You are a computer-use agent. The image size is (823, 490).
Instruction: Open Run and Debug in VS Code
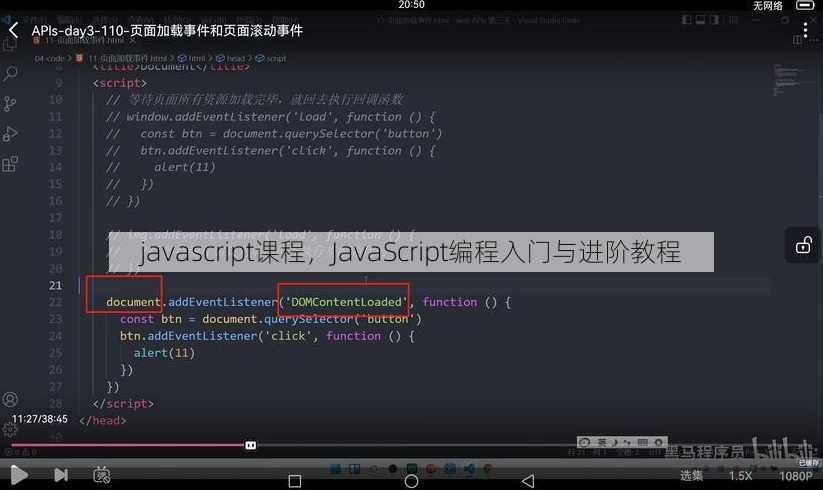click(x=10, y=134)
